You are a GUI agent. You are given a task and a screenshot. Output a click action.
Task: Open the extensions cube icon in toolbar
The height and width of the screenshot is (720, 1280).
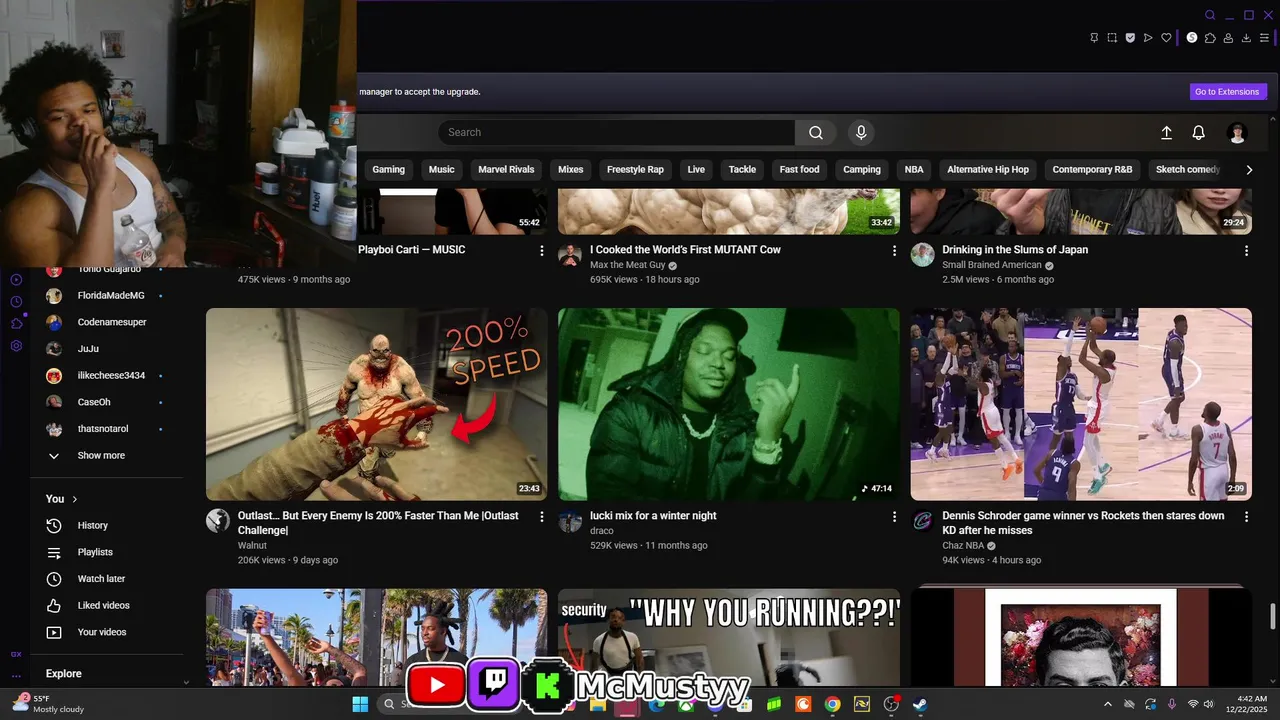pos(1210,38)
